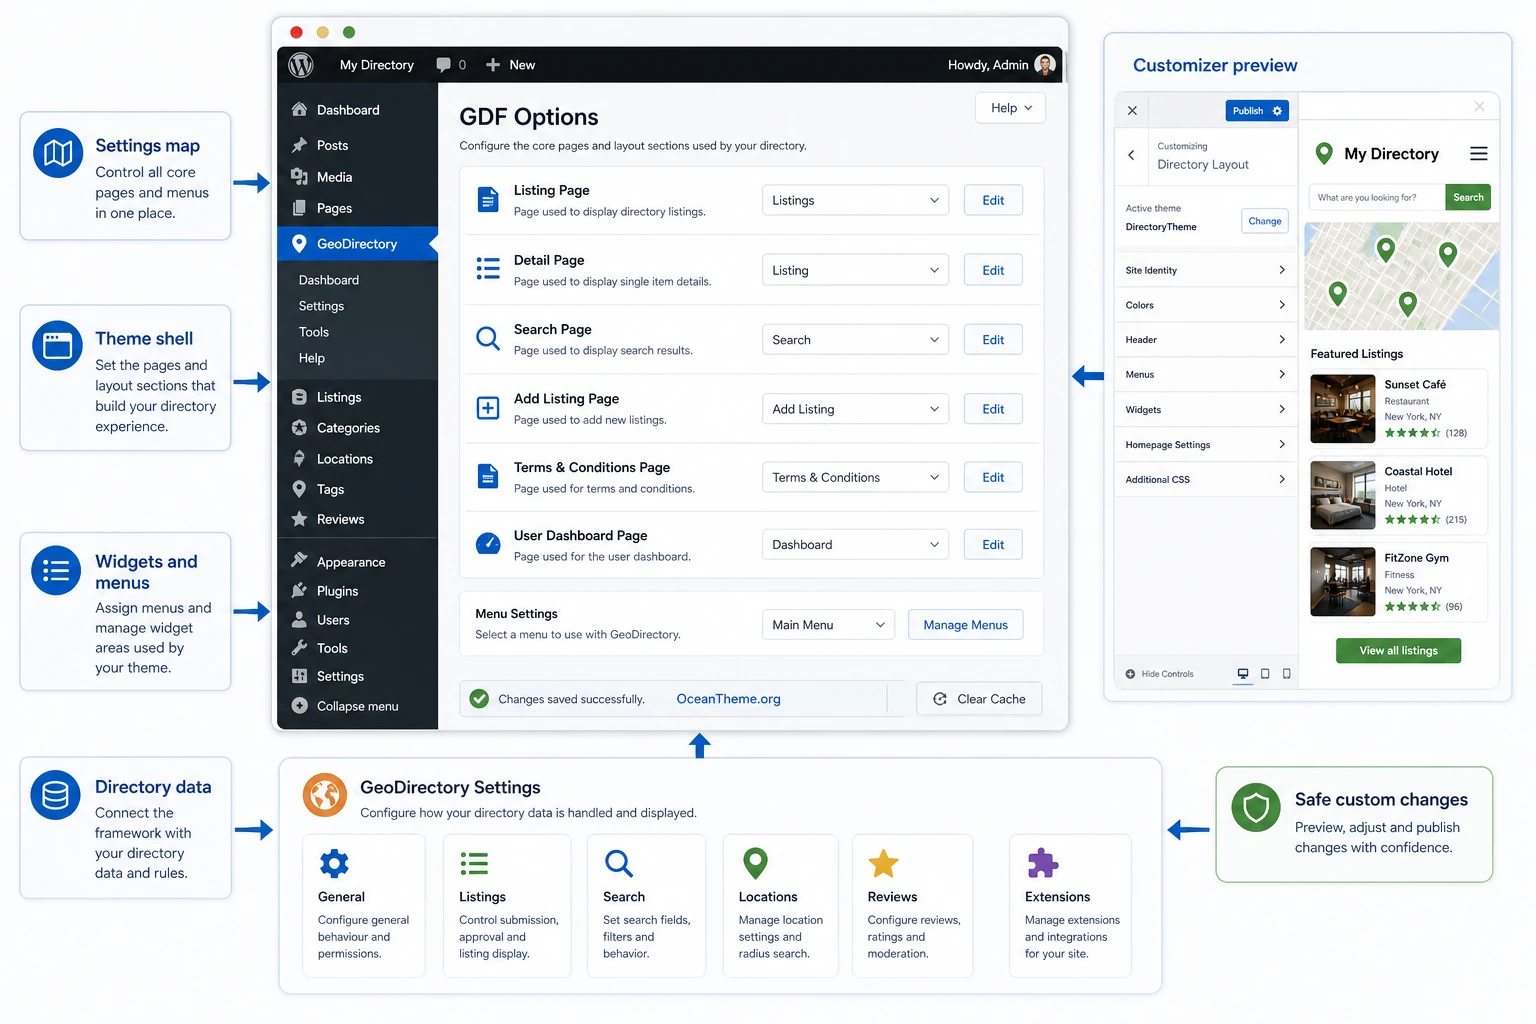The image size is (1536, 1024).
Task: Open FitZone Gym listing thumbnail
Action: point(1343,582)
